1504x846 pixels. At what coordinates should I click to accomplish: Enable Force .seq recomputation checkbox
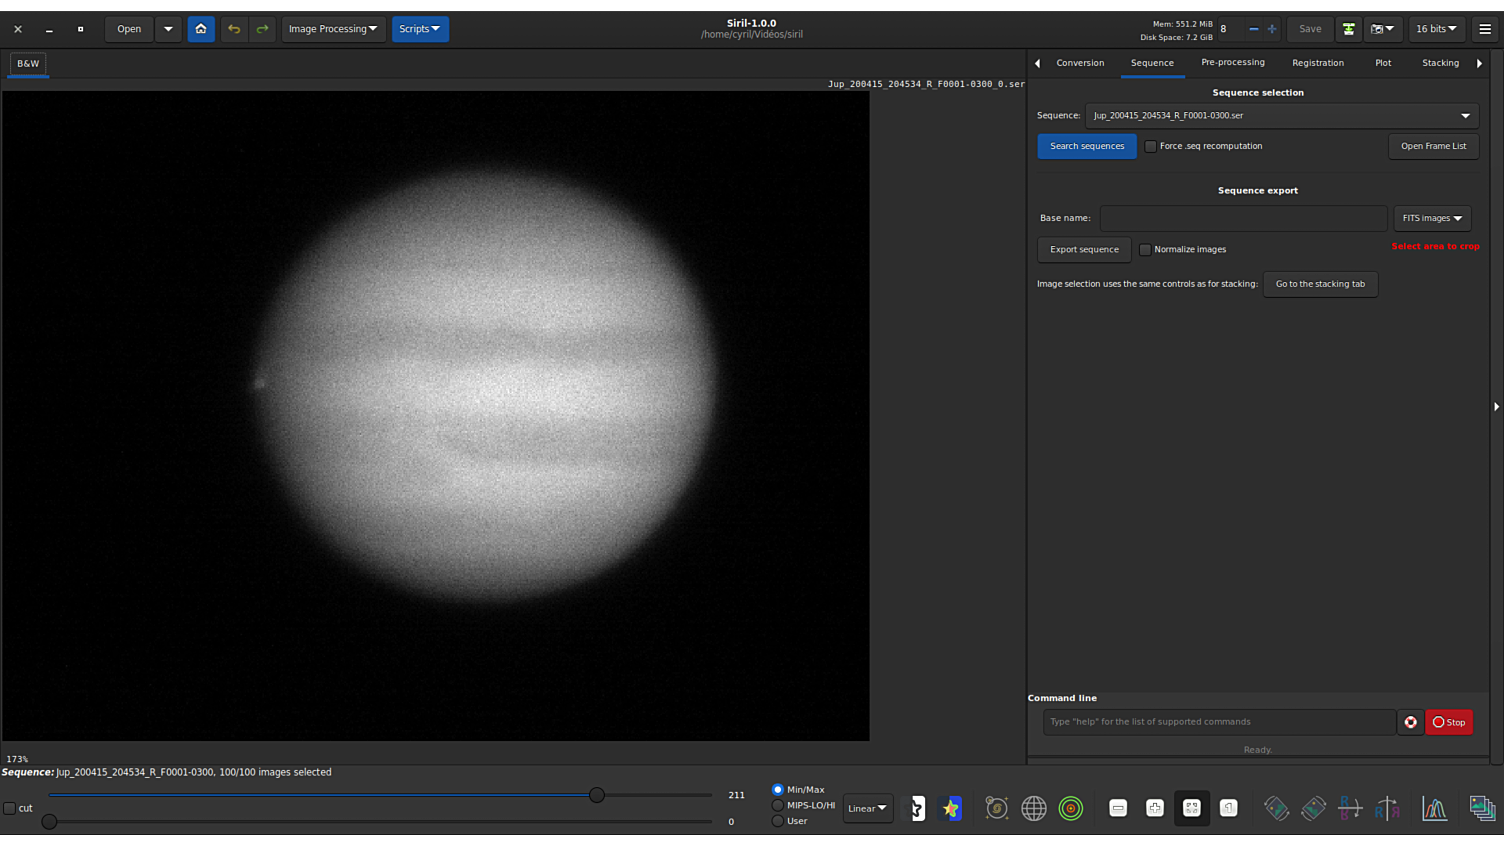click(1151, 146)
